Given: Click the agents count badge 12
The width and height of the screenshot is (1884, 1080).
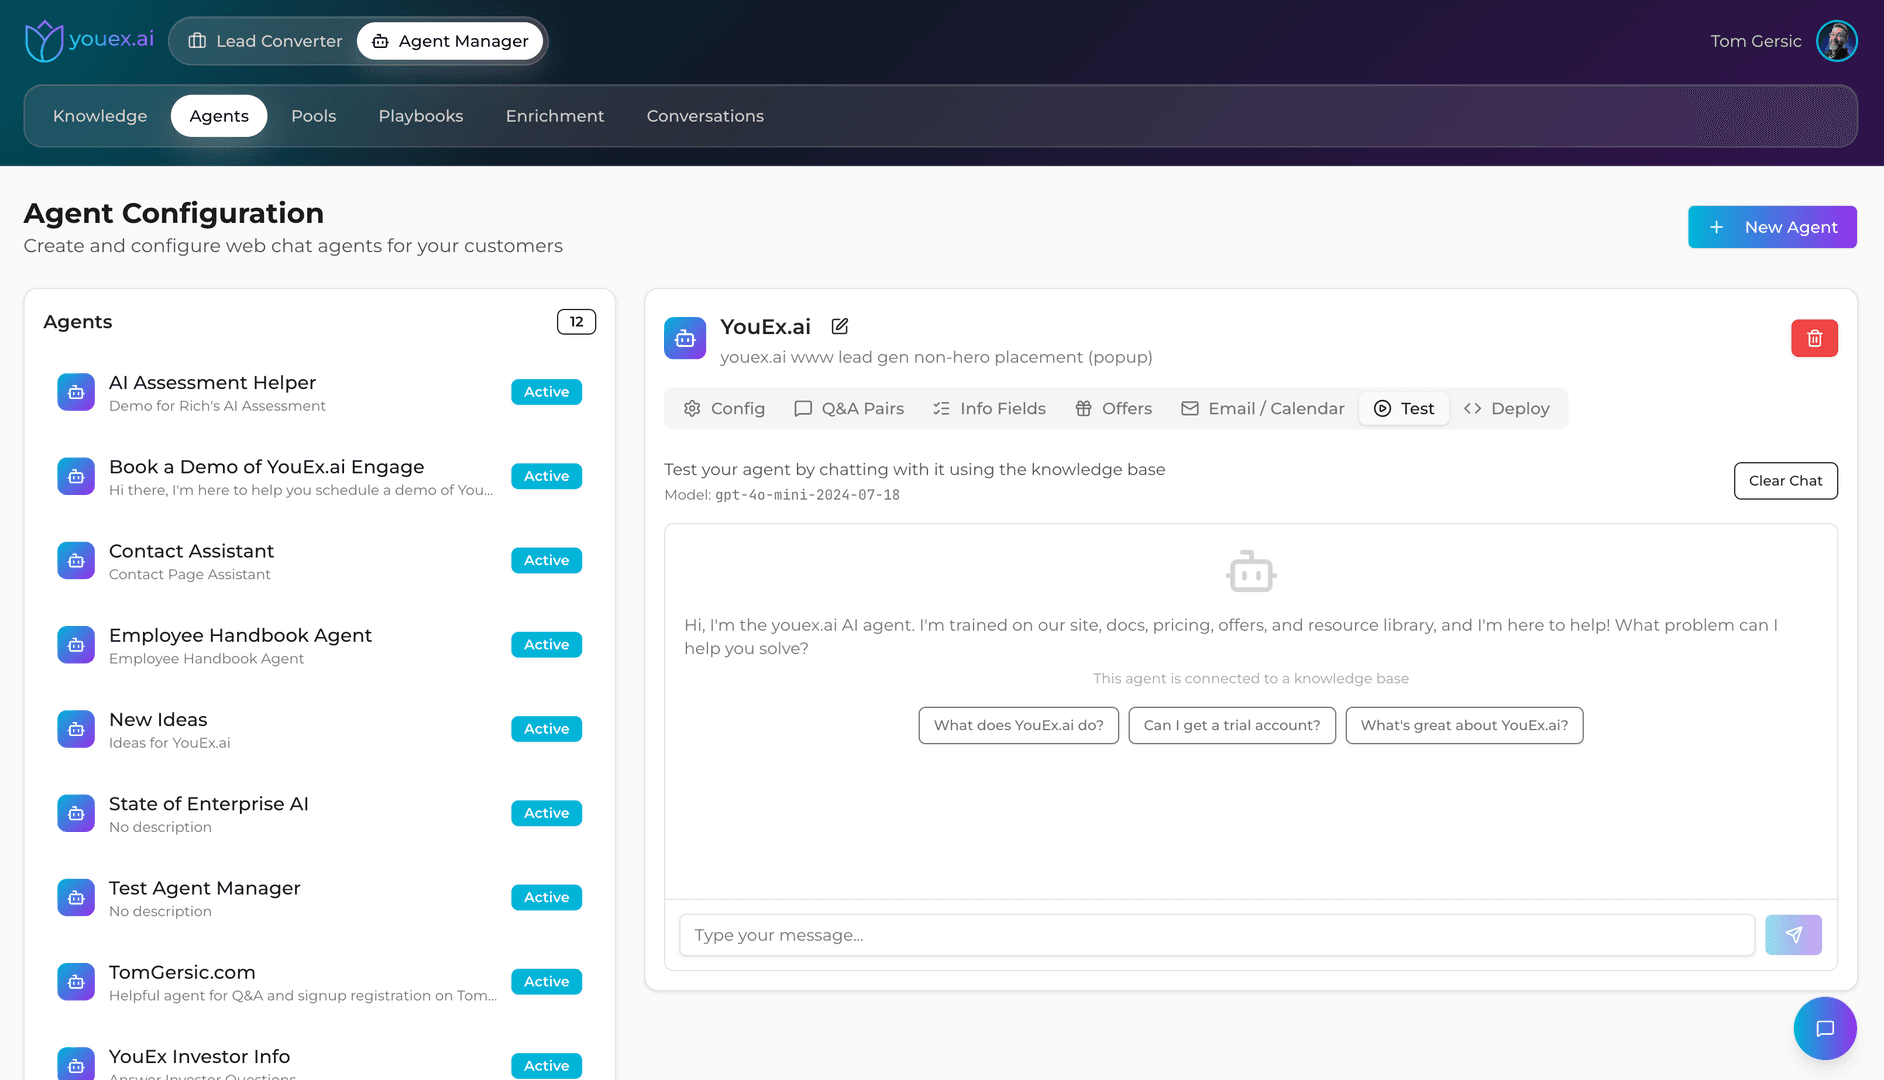Looking at the screenshot, I should 576,322.
